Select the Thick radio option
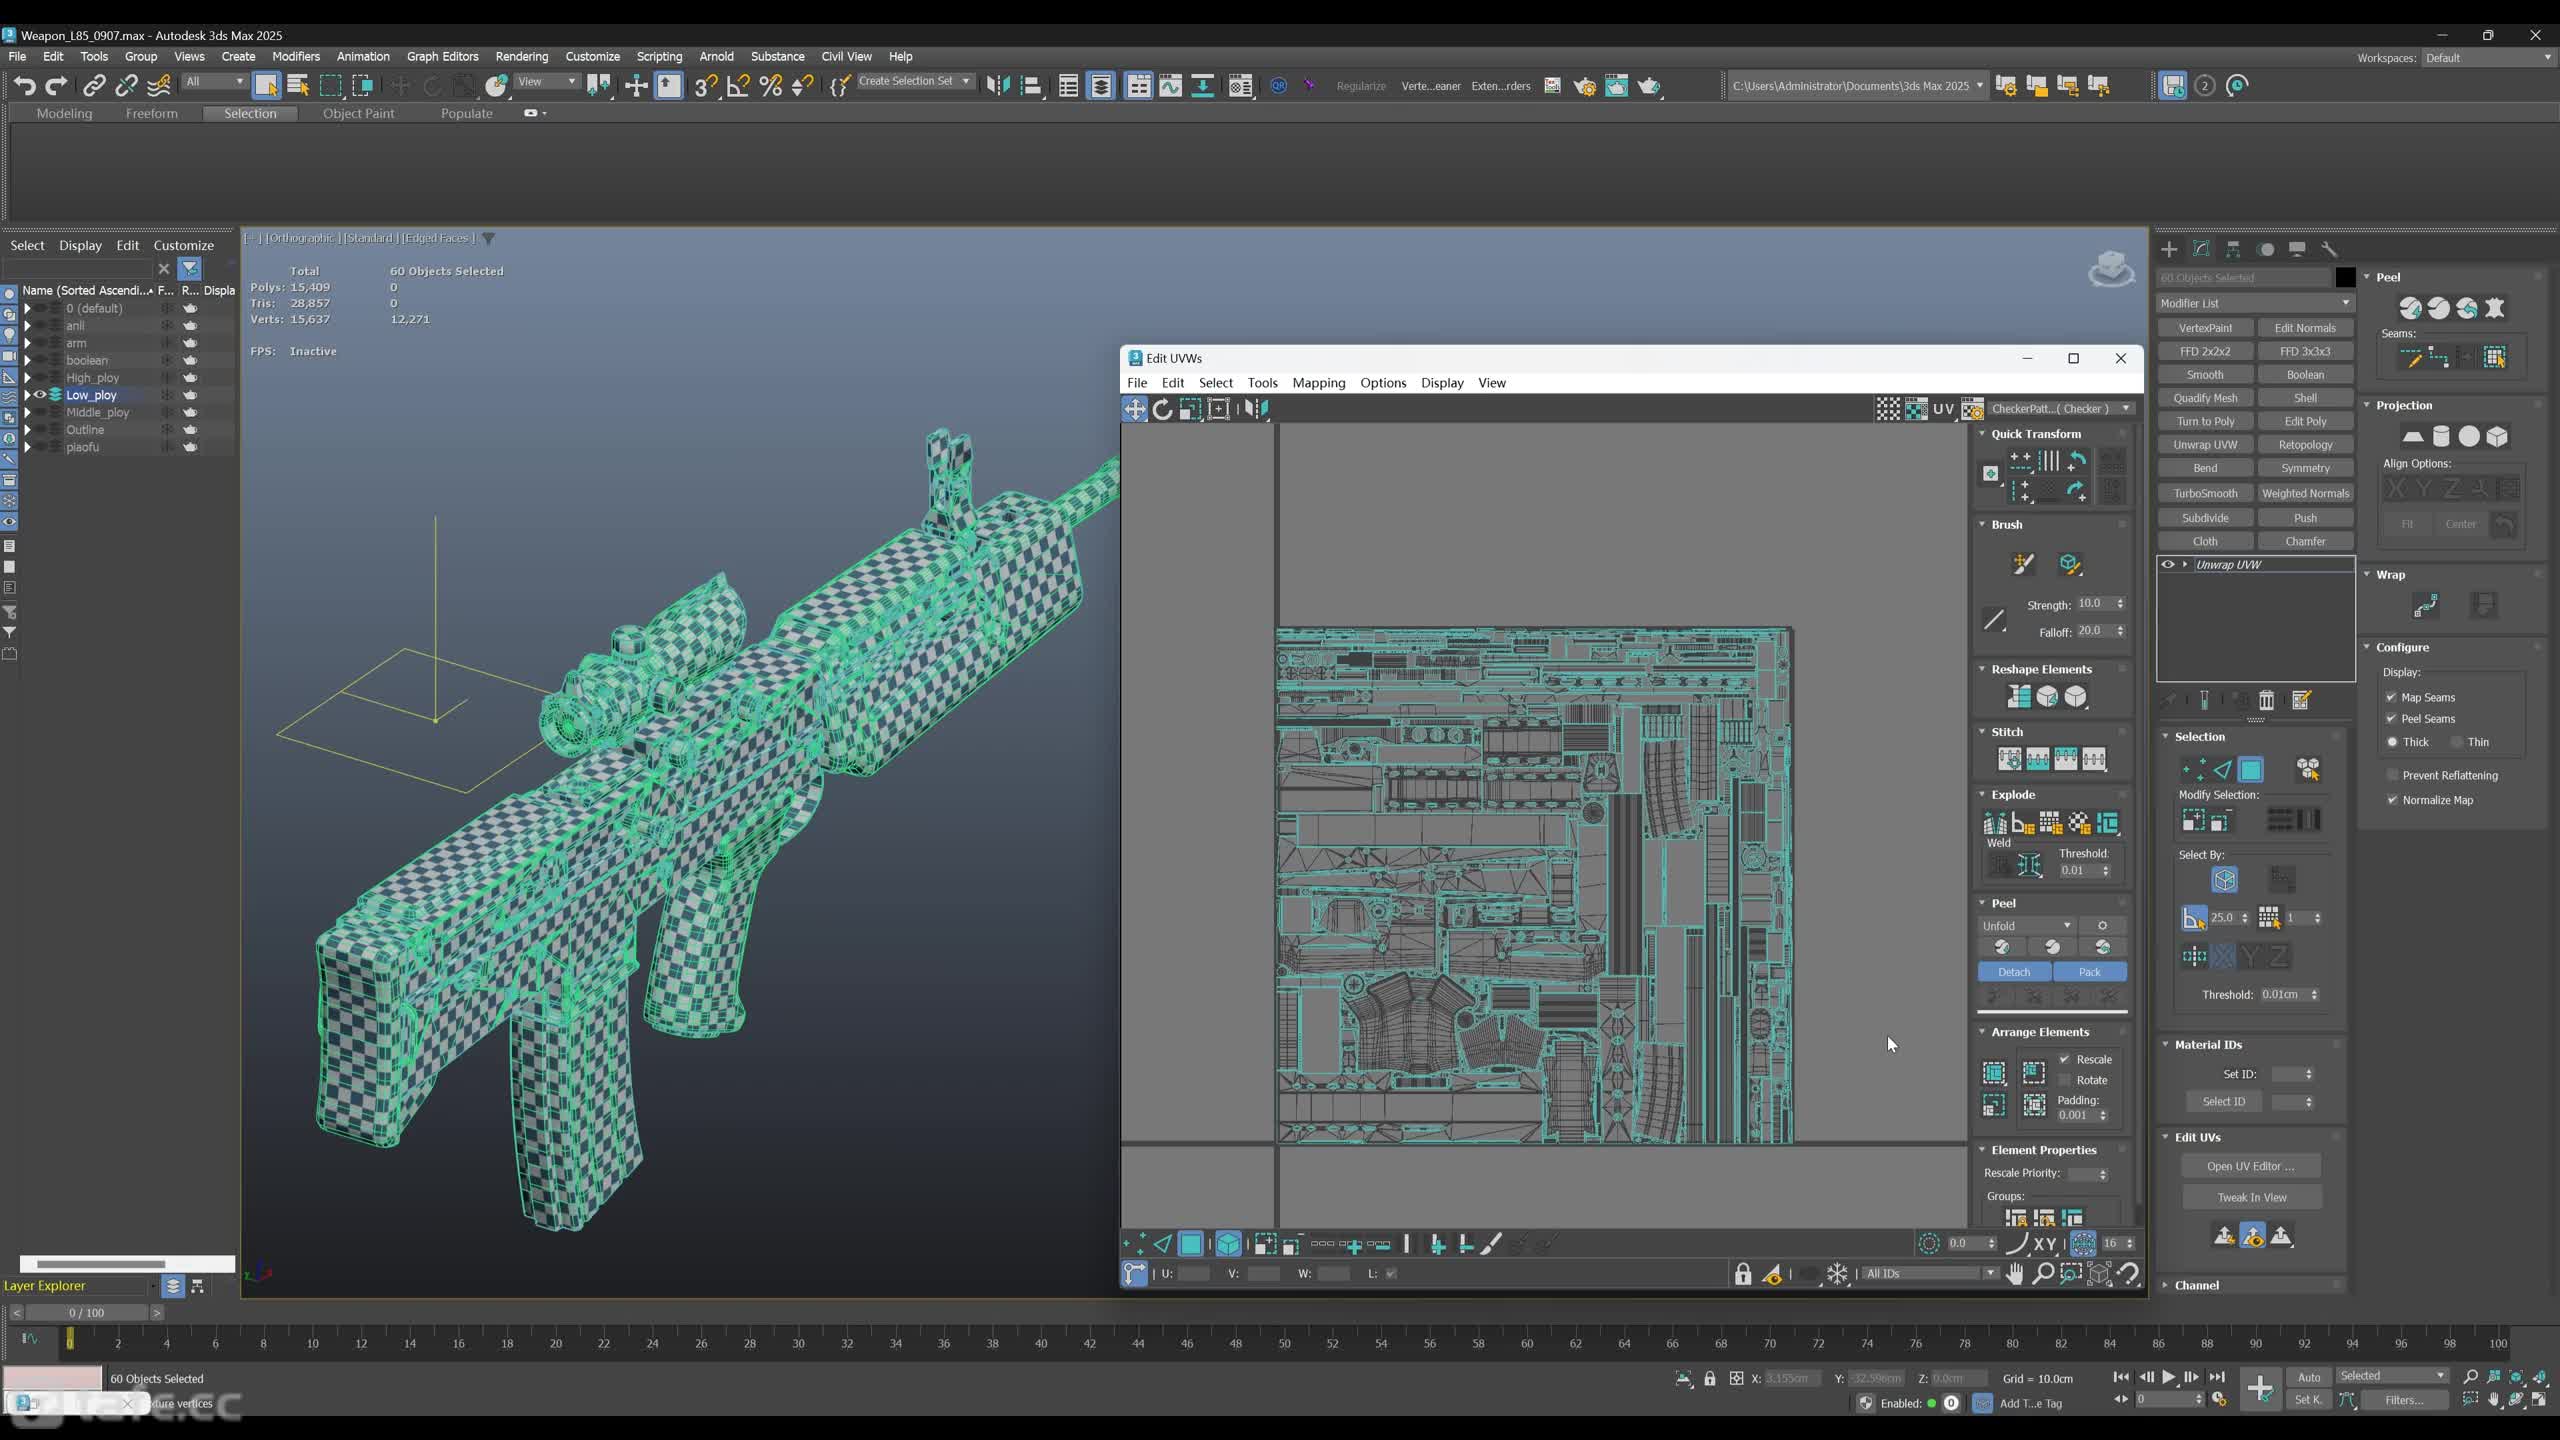 [x=2393, y=743]
